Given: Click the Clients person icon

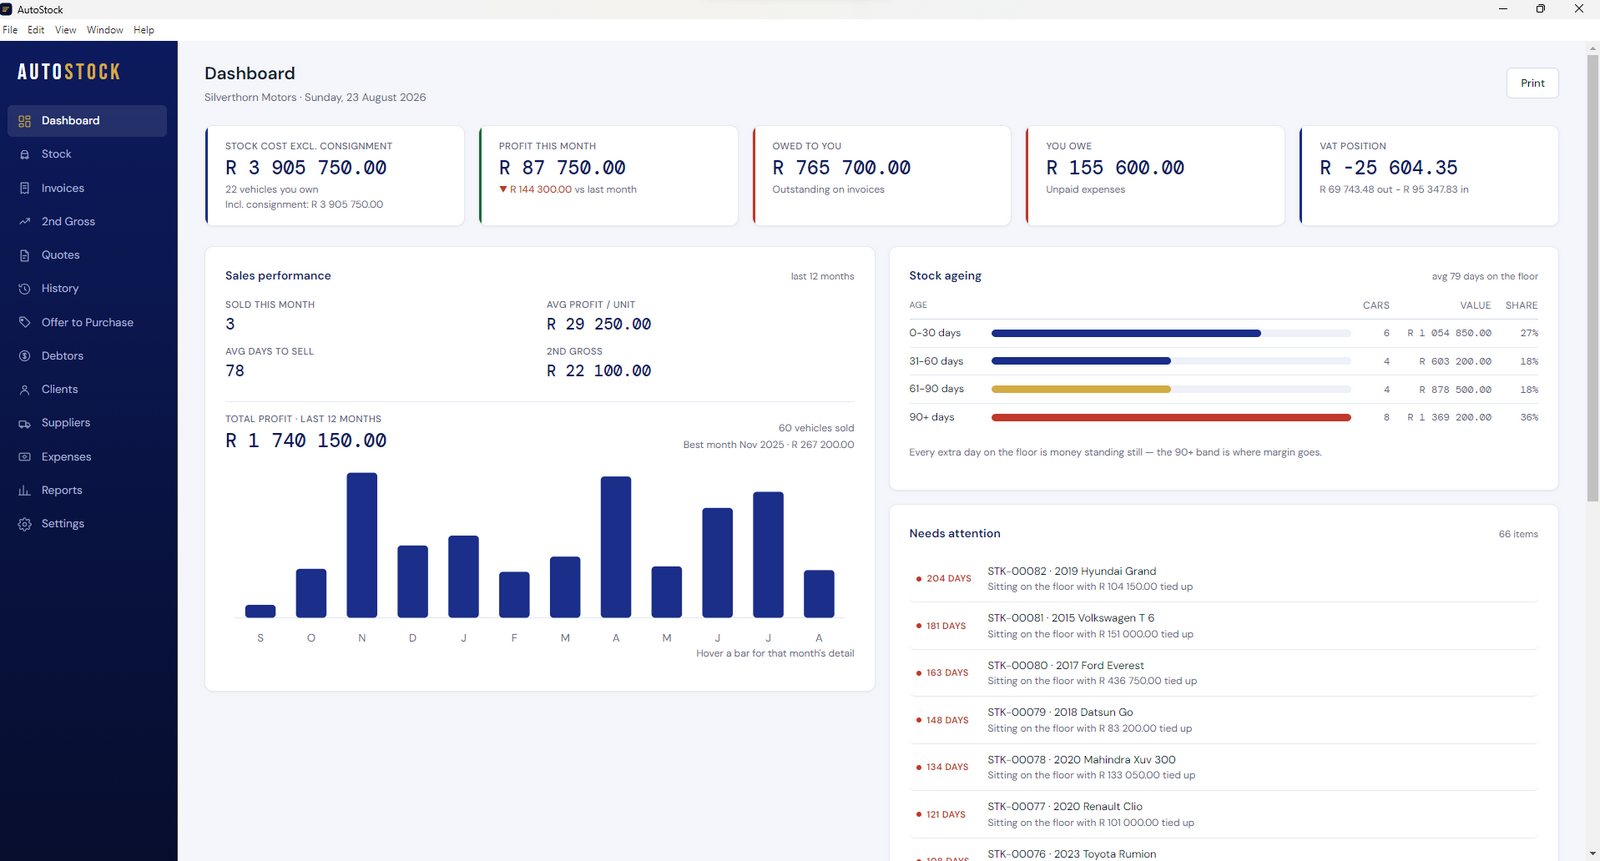Looking at the screenshot, I should 25,390.
